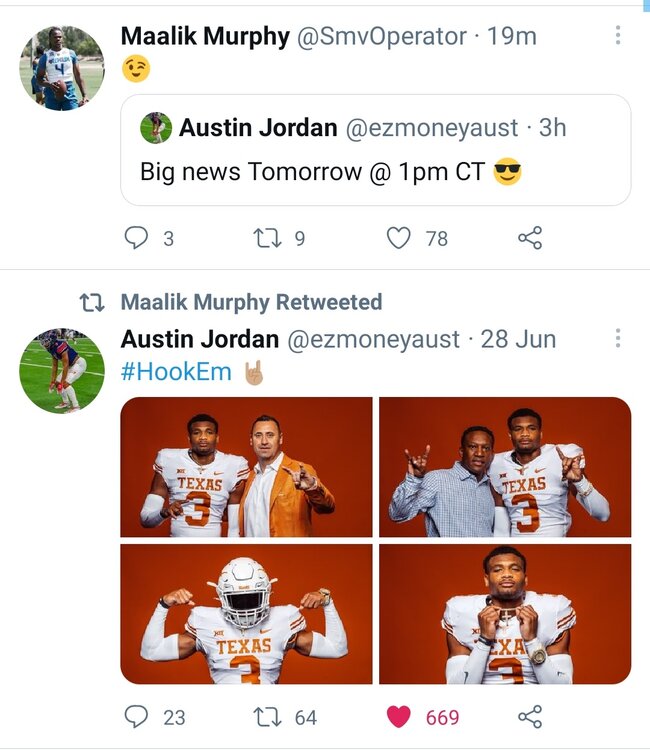Open Maalik Murphy's profile picture
Screen dimensions: 650x750
tap(61, 68)
